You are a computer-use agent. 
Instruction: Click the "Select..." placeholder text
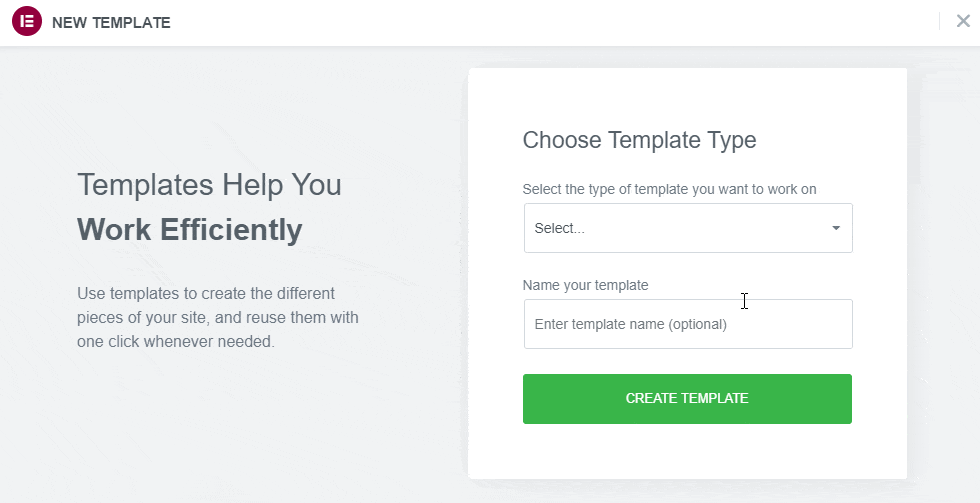click(x=560, y=228)
